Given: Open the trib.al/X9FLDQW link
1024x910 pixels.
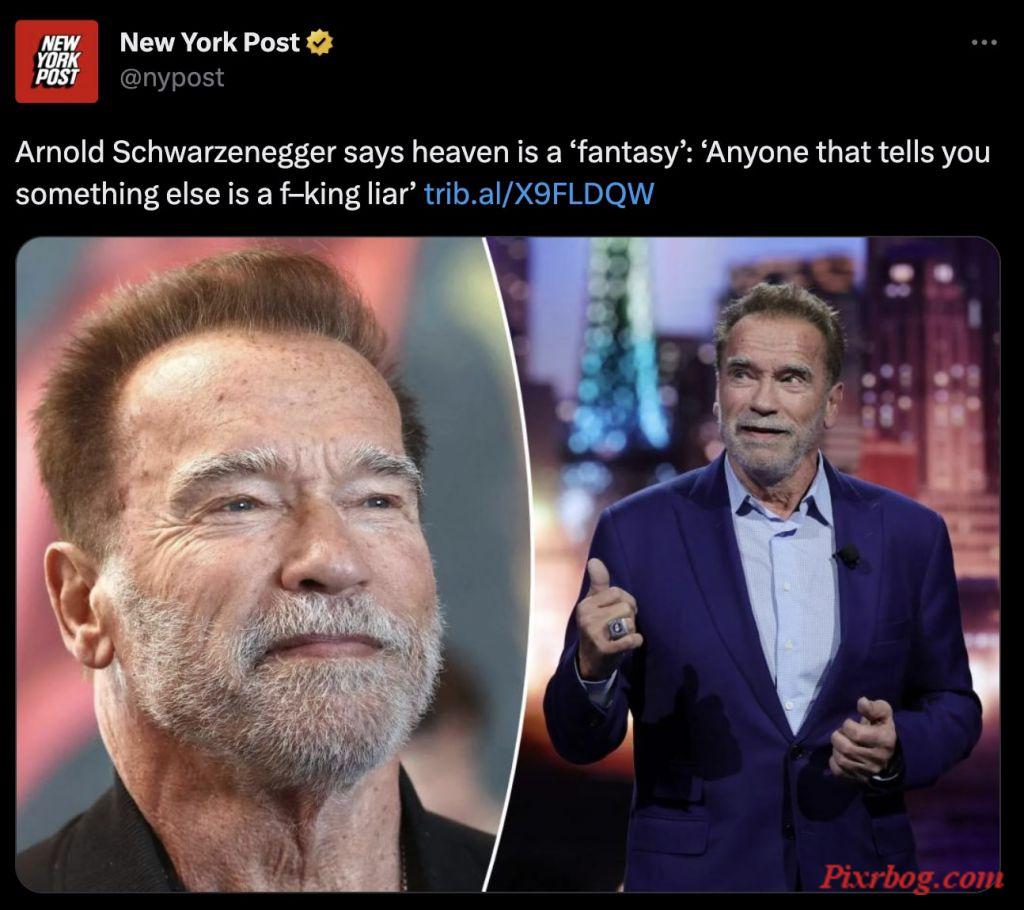Looking at the screenshot, I should tap(539, 194).
